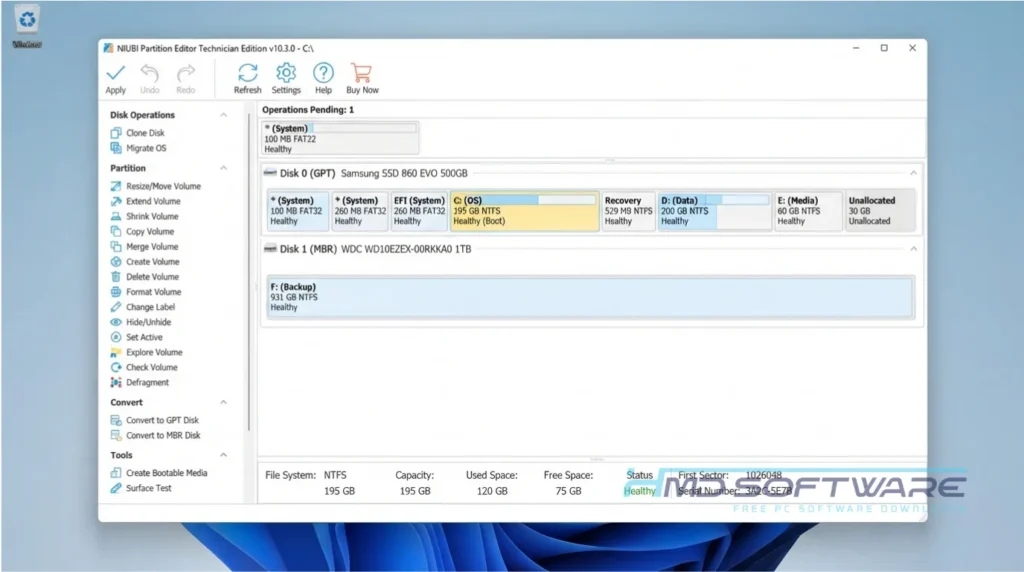
Task: Run Check Volume
Action: (144, 367)
